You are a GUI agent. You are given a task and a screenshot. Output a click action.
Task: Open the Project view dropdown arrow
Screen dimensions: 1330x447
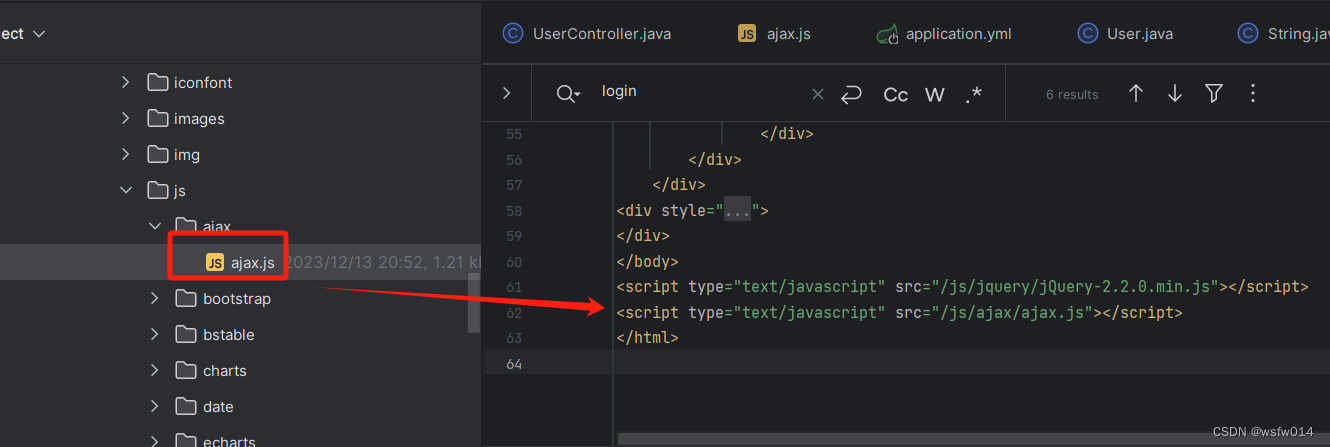tap(39, 34)
